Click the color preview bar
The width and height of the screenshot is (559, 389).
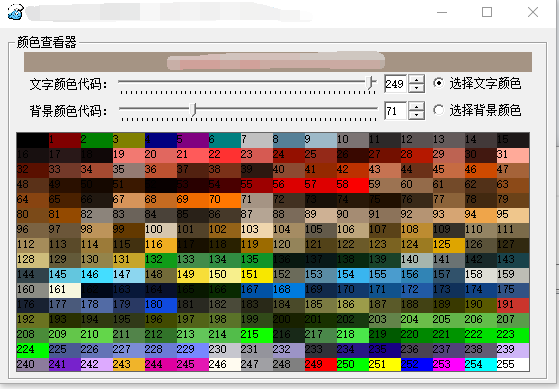pyautogui.click(x=278, y=62)
